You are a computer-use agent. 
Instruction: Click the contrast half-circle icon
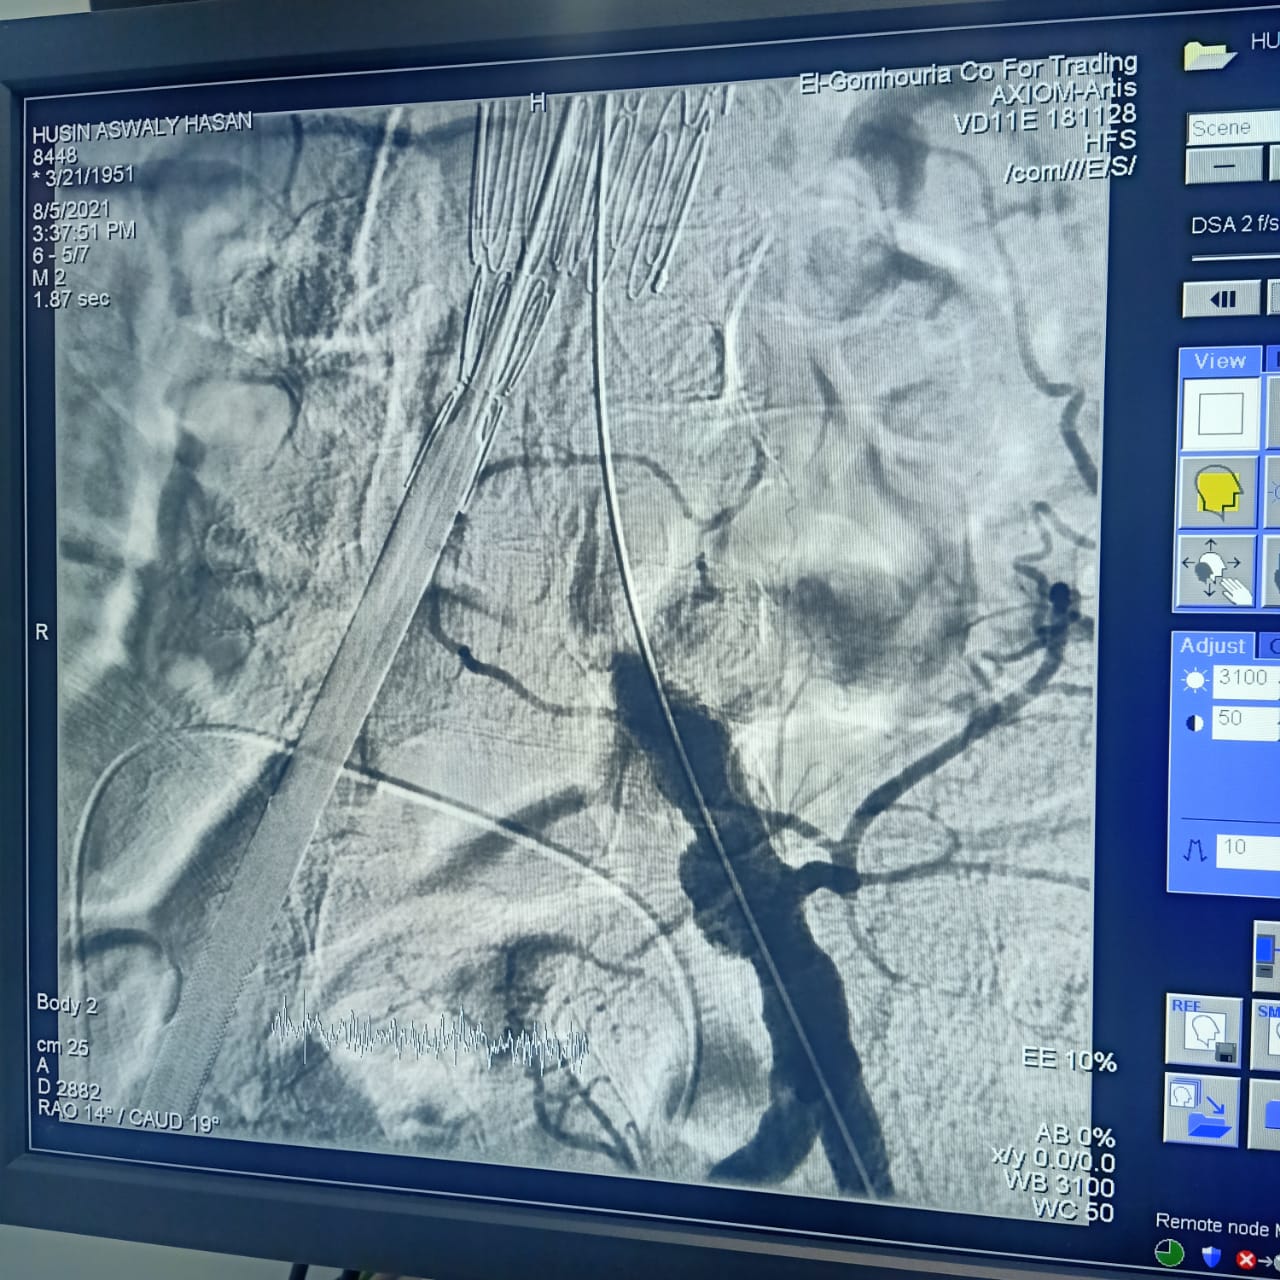point(1194,723)
